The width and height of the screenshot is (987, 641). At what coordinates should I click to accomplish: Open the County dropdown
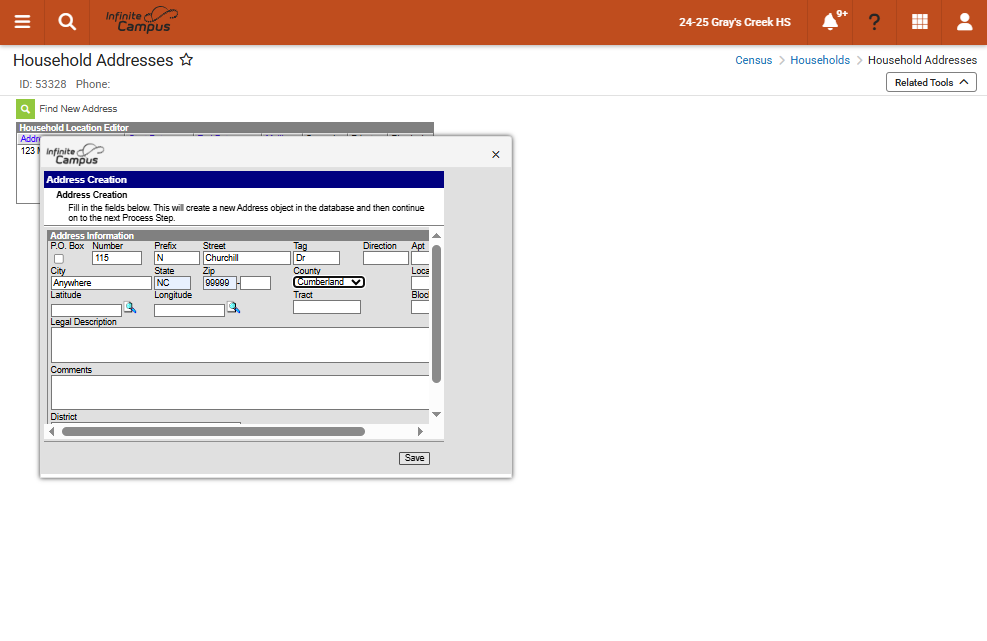pyautogui.click(x=329, y=282)
